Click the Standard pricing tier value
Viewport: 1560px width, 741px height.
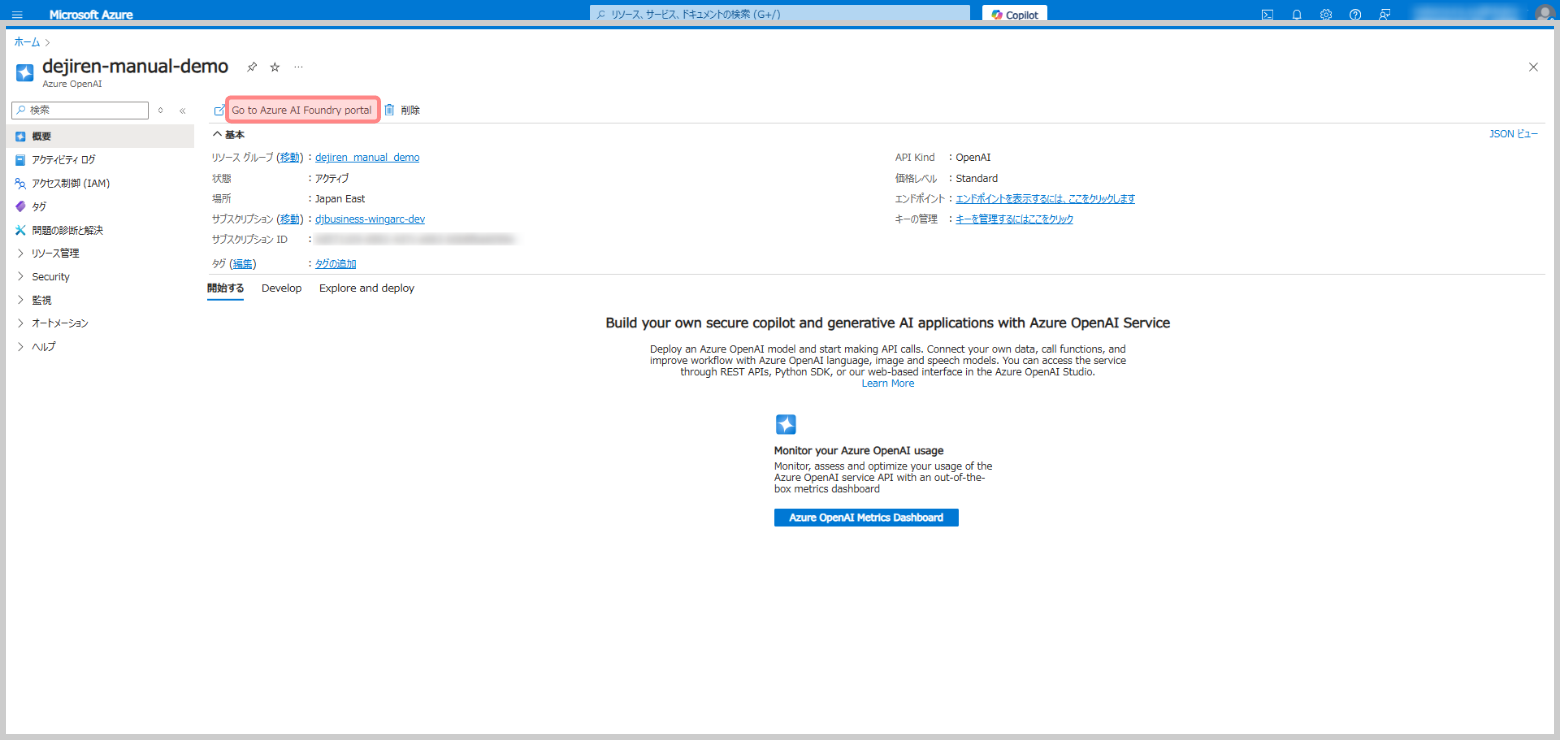pos(977,178)
